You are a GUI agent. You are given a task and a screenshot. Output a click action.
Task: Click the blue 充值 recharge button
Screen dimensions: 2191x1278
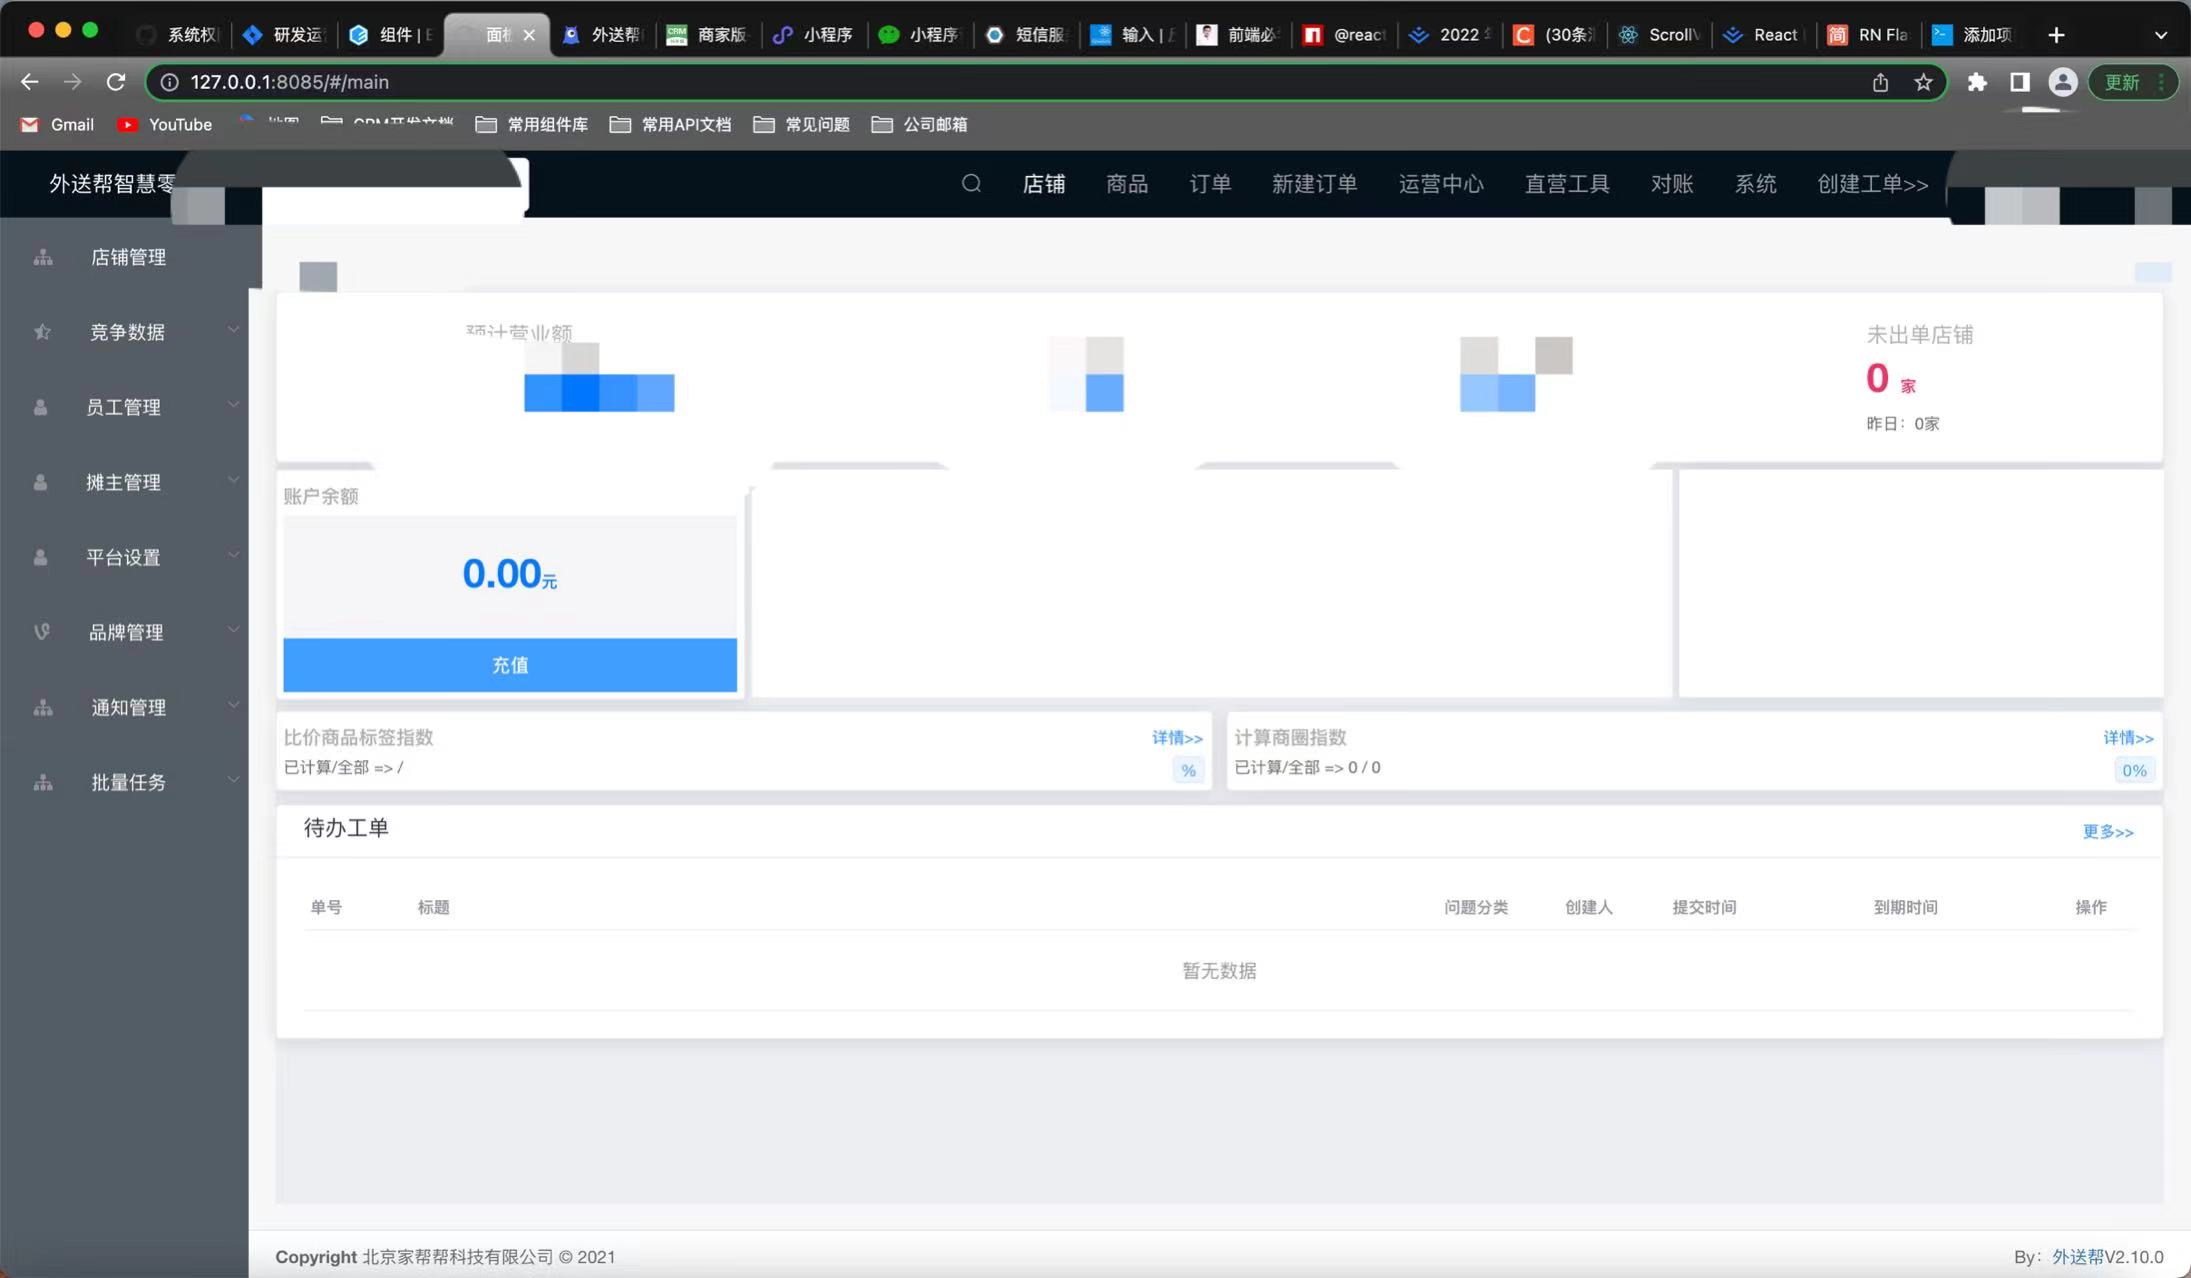click(x=510, y=665)
